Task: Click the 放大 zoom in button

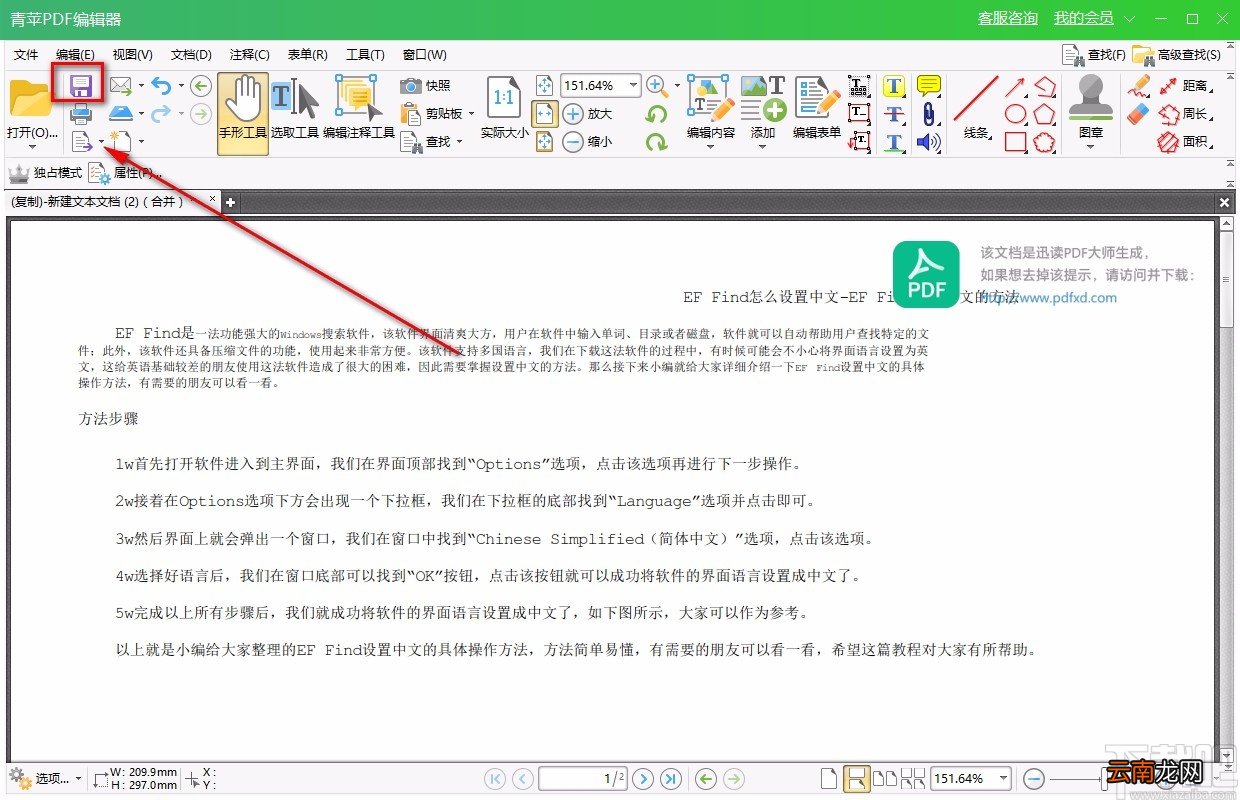Action: coord(587,114)
